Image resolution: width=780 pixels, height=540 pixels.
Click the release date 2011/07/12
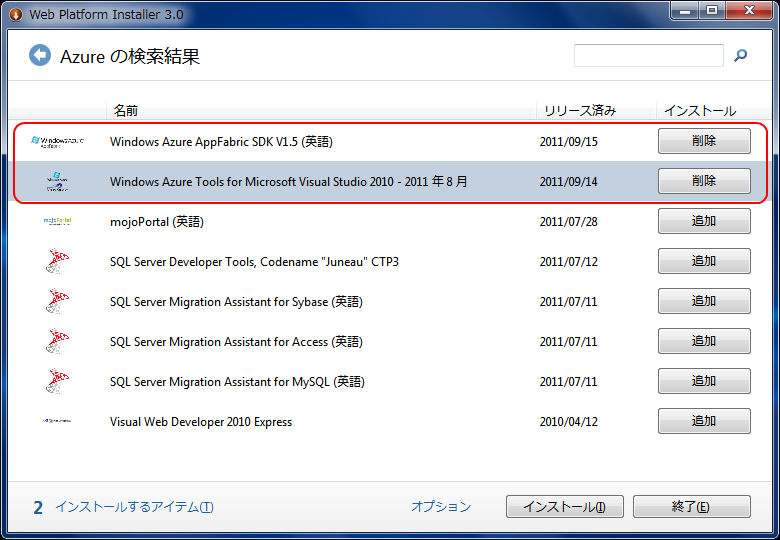tap(569, 262)
